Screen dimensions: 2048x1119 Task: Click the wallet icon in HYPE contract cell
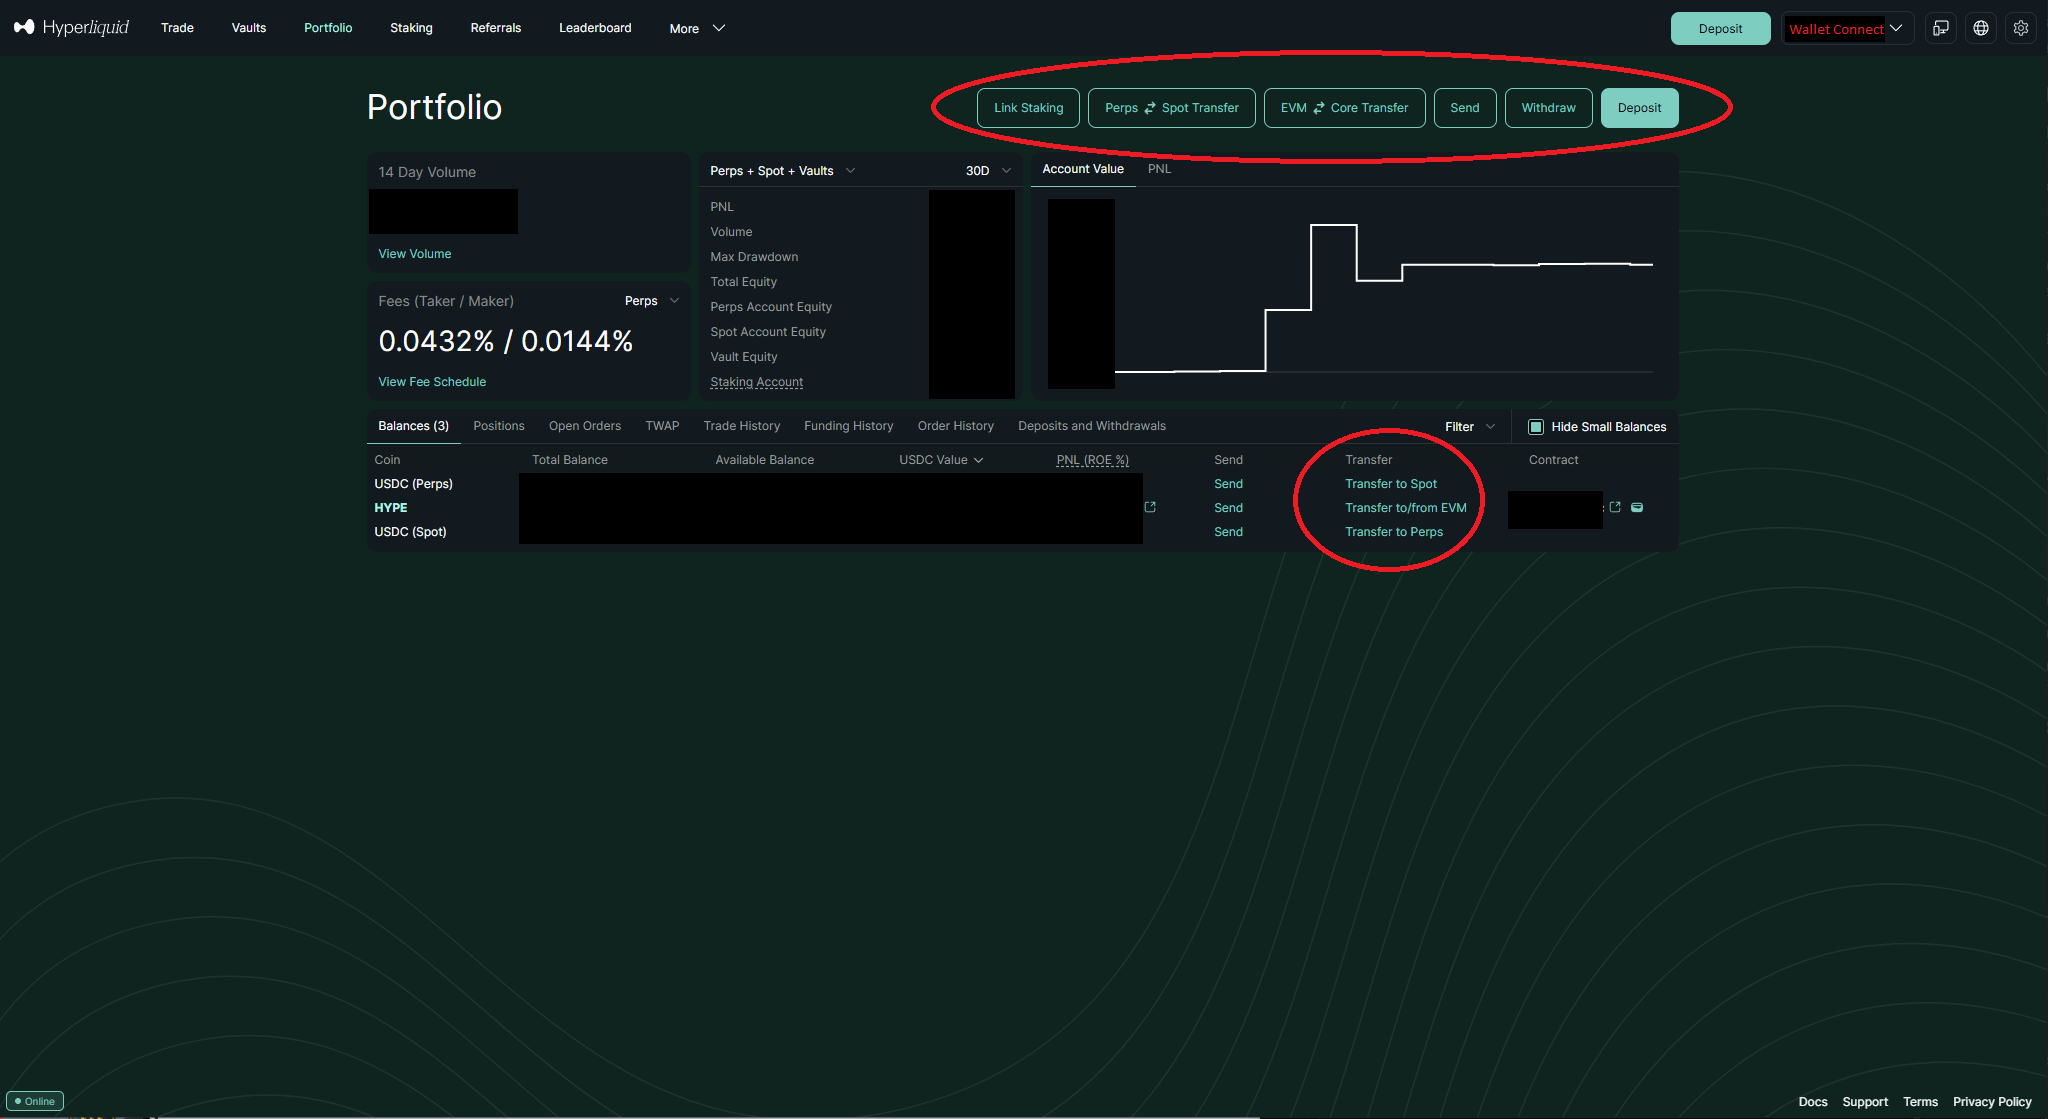coord(1637,507)
